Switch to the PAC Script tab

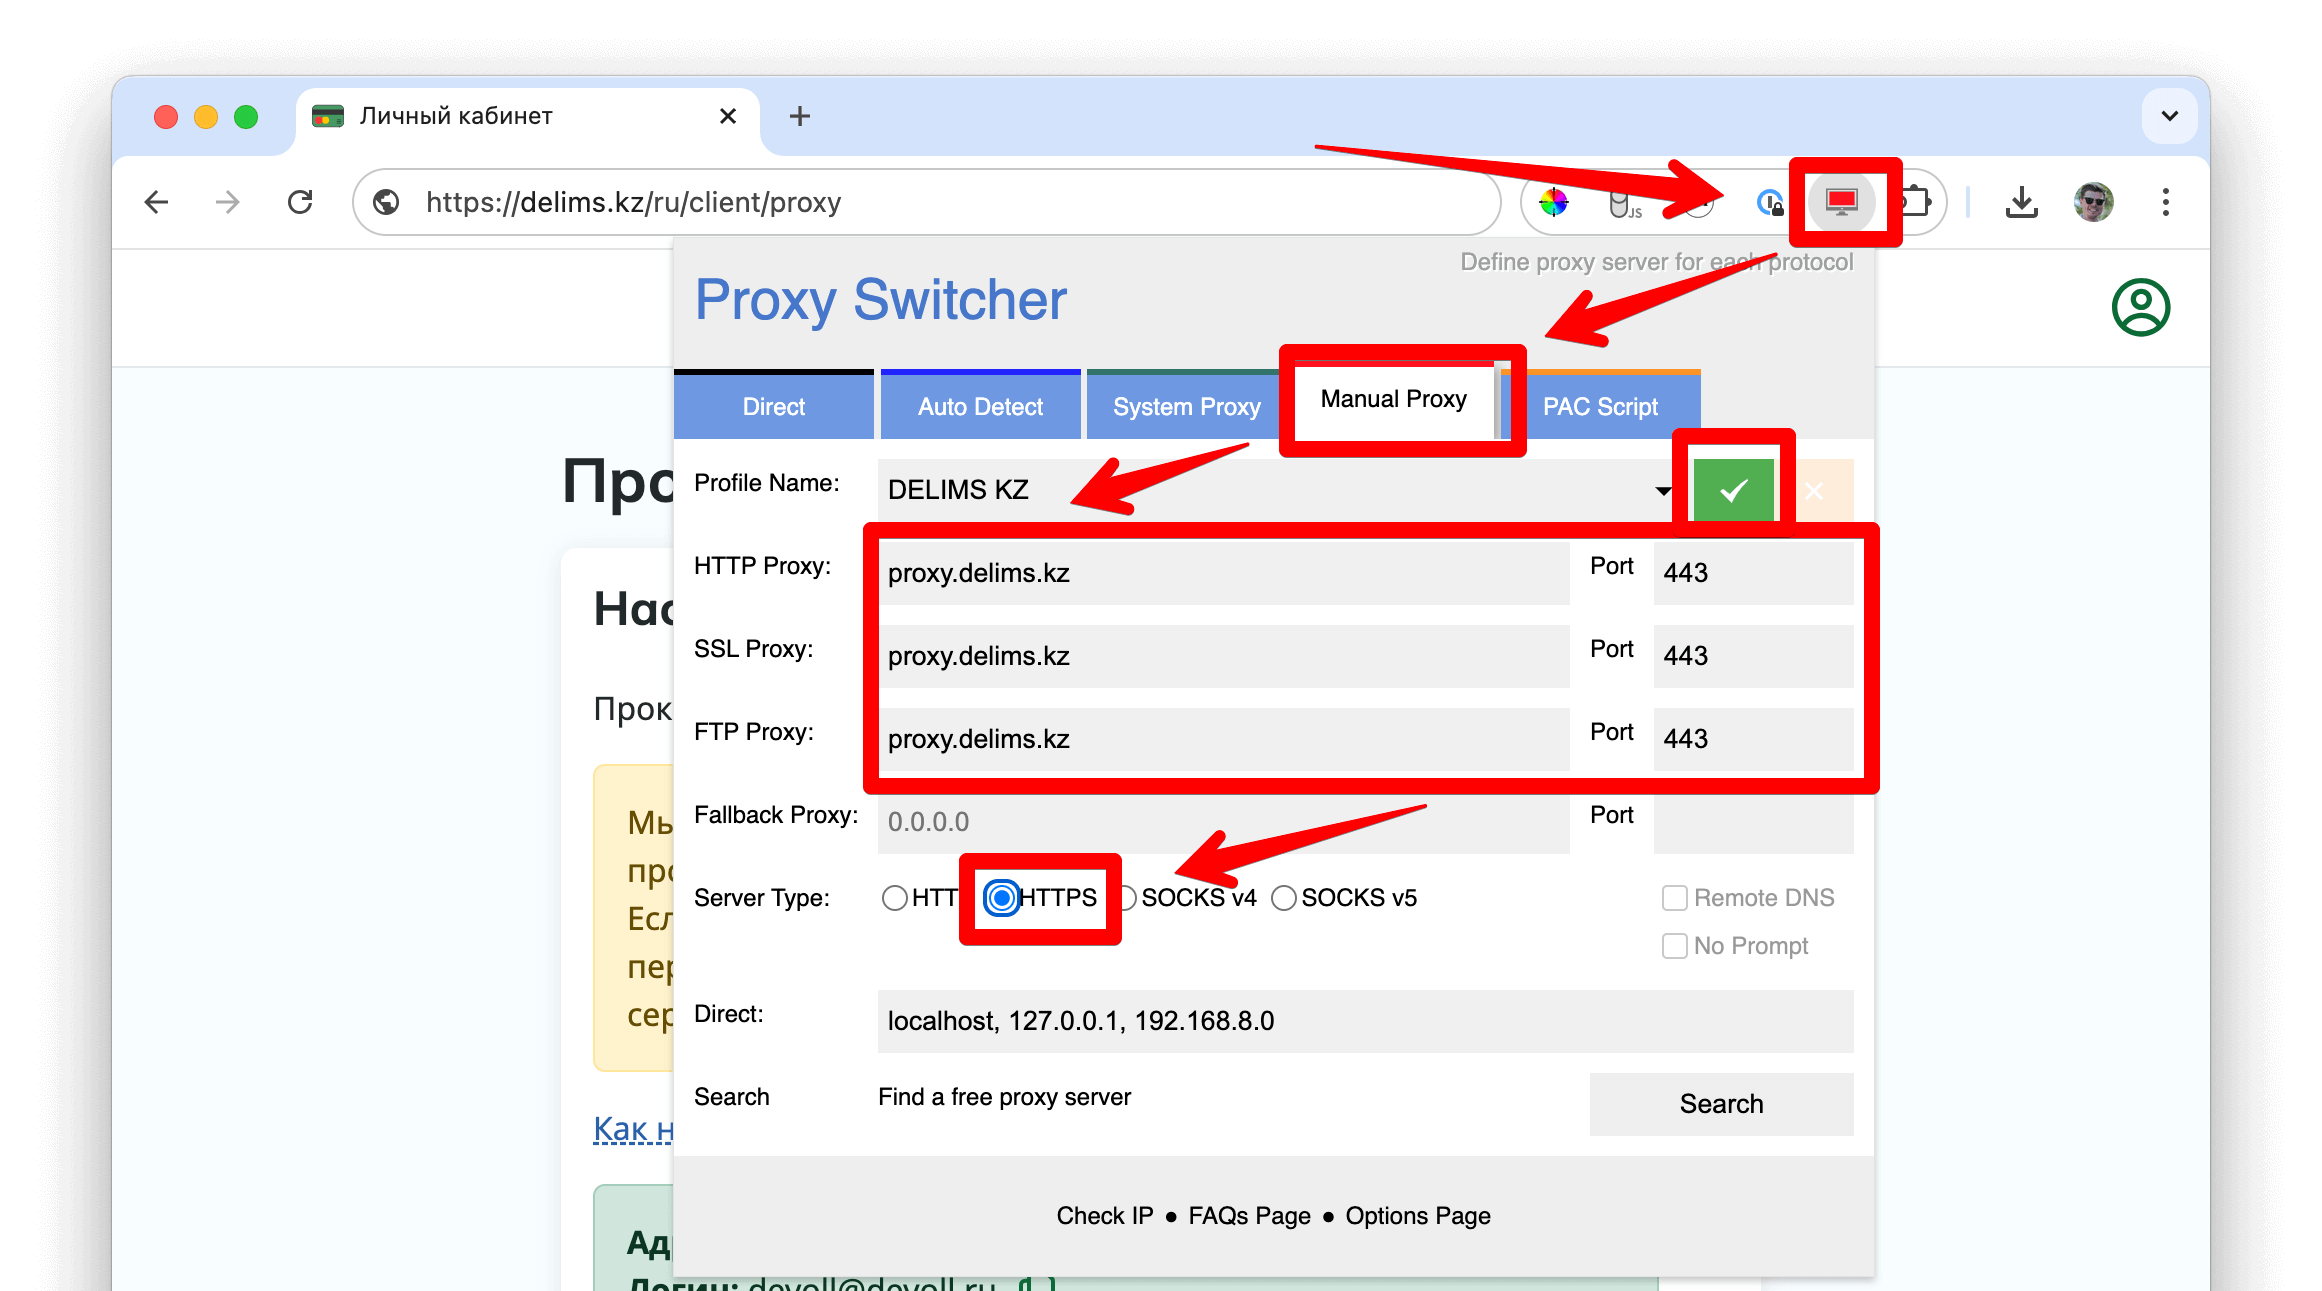(1600, 406)
